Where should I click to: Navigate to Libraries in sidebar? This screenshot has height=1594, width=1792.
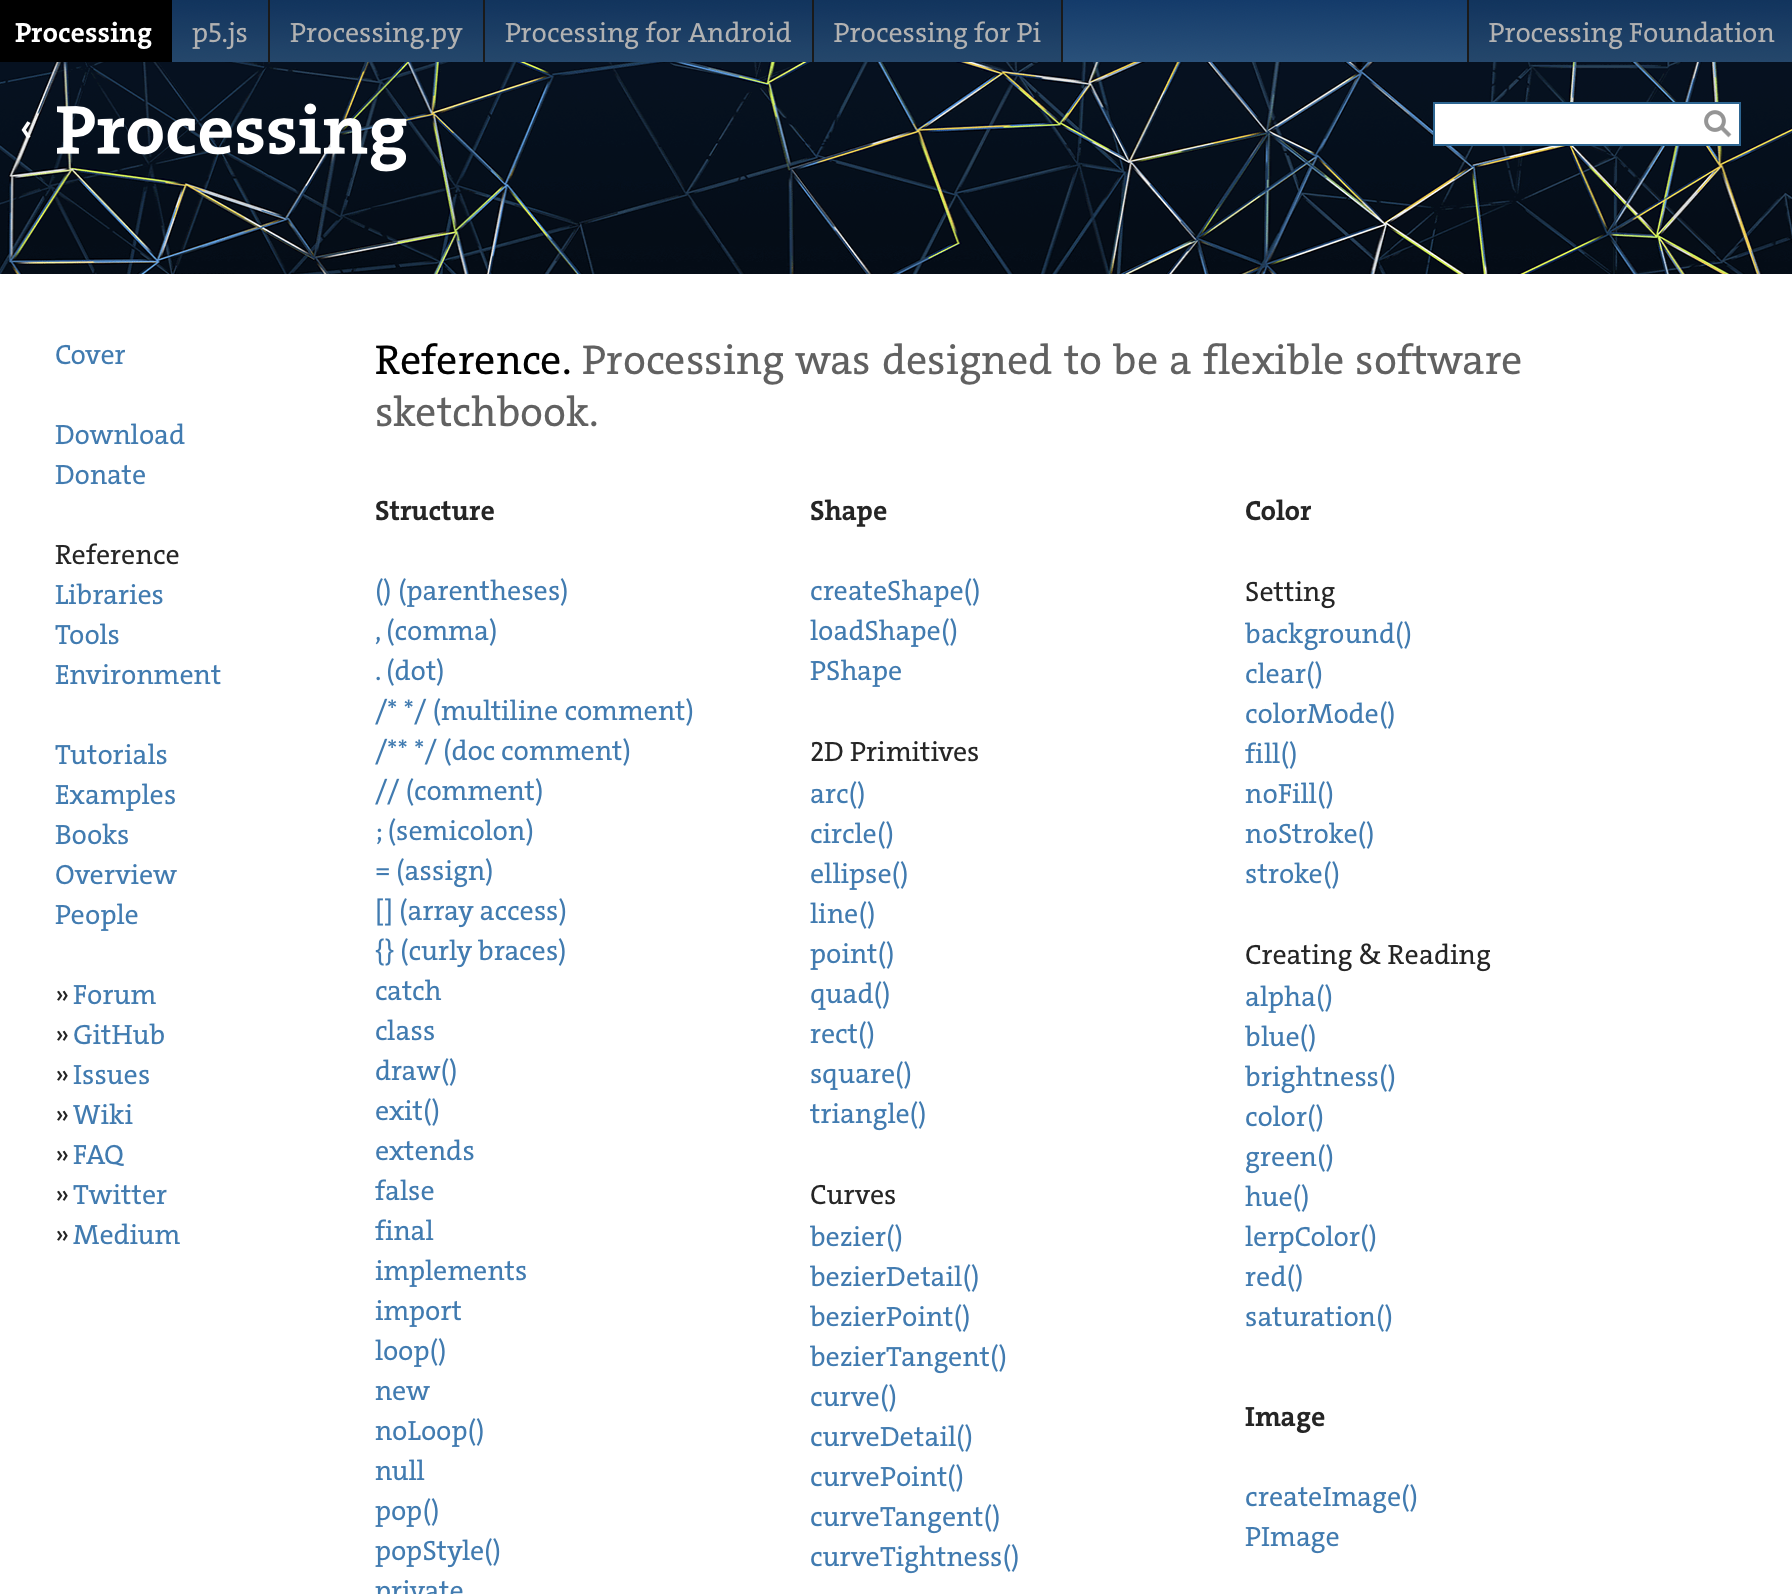click(x=109, y=595)
